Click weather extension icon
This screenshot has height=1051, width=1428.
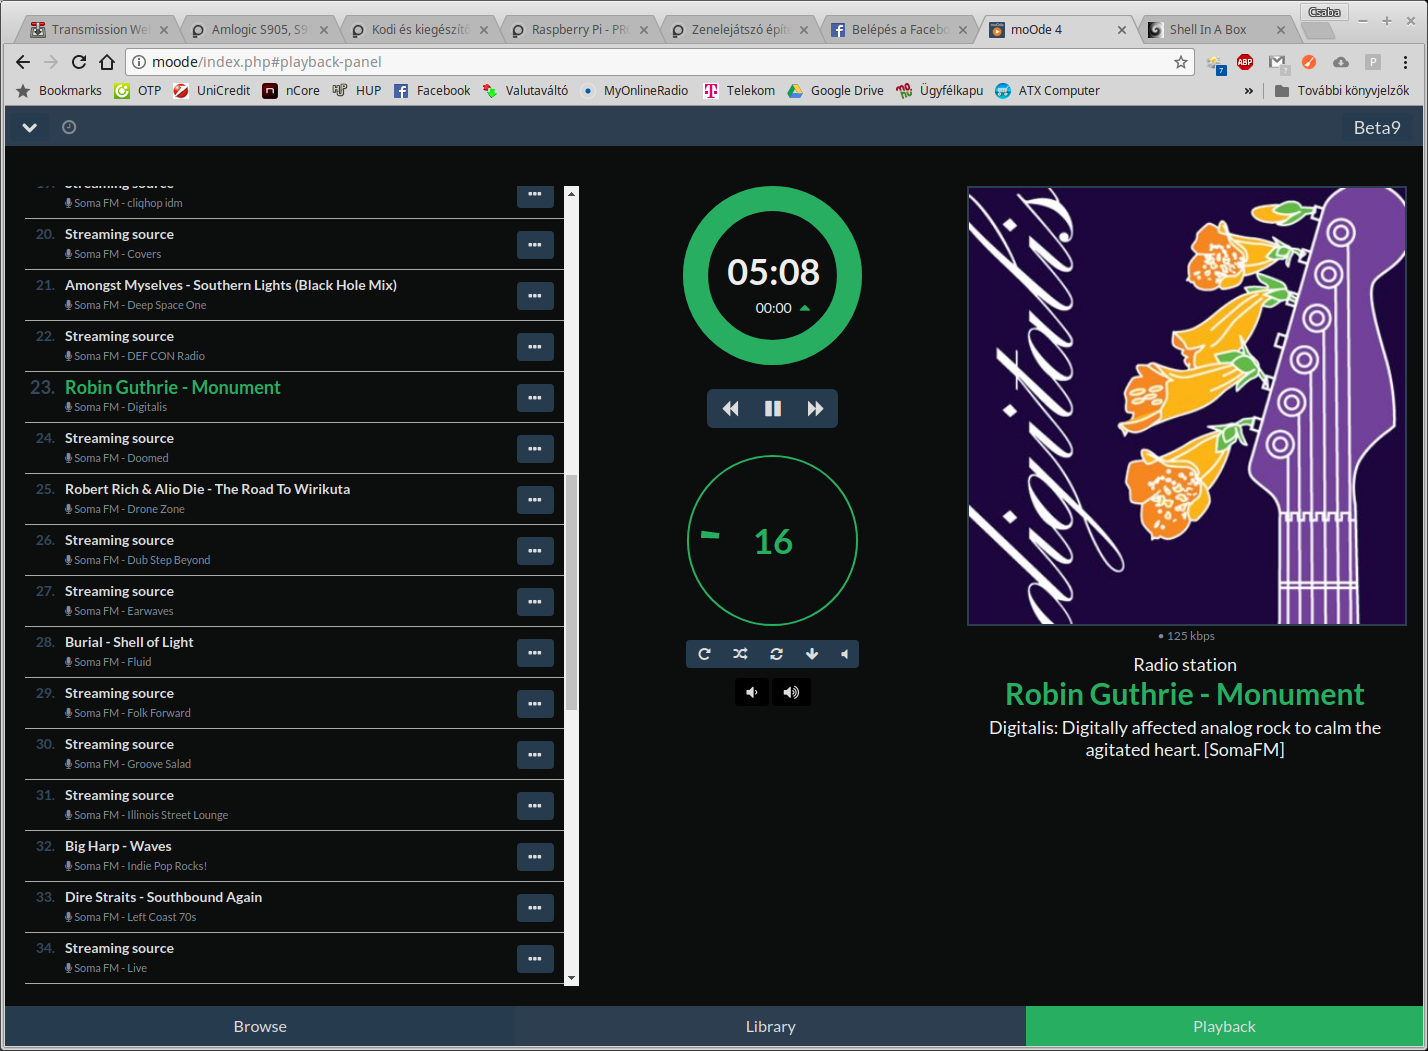coord(1215,63)
